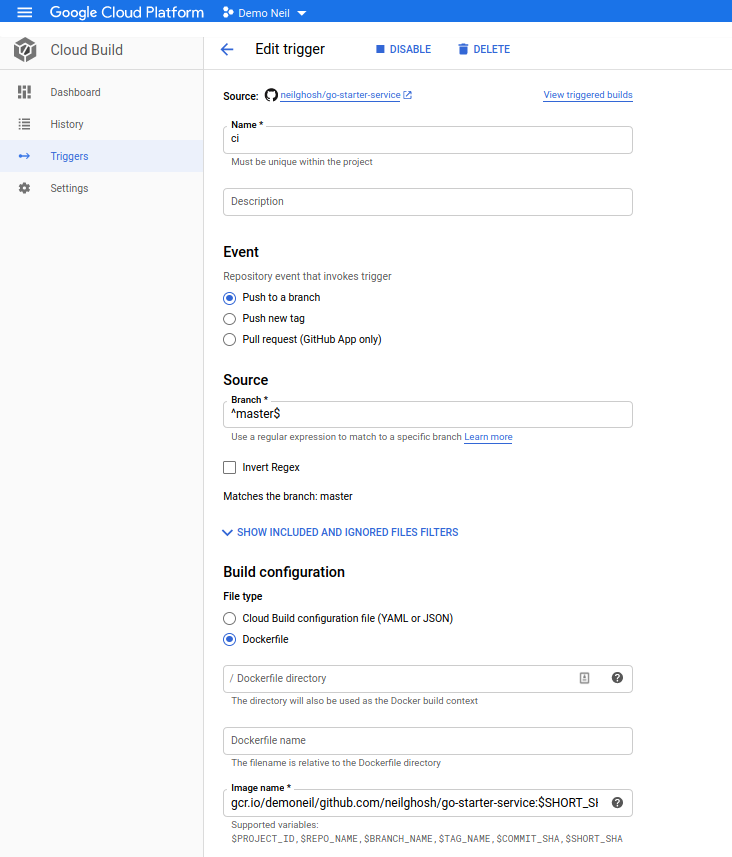Open build History from the sidebar icon

tap(23, 124)
